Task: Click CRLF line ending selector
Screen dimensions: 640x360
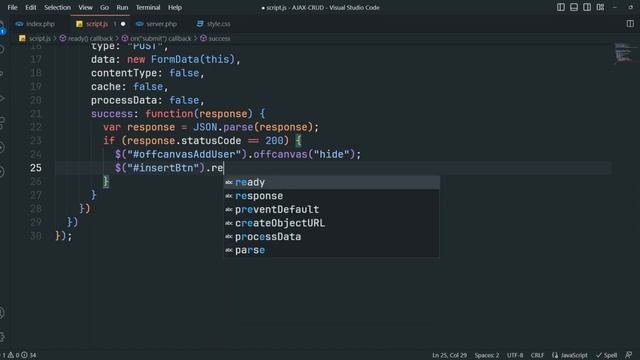Action: pos(537,355)
